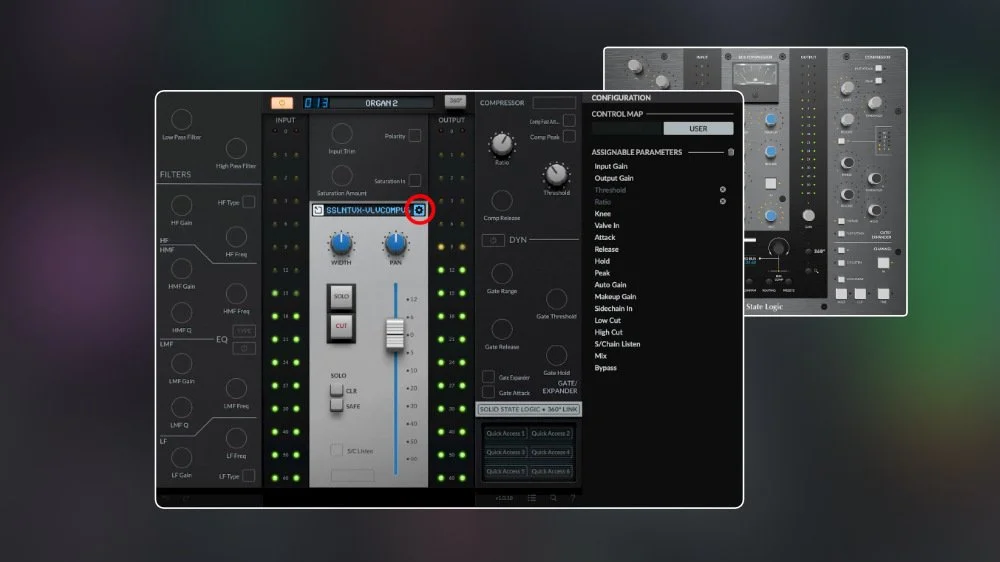This screenshot has width=1000, height=562.
Task: Click the search magnifier in the bottom bar
Action: coord(554,498)
